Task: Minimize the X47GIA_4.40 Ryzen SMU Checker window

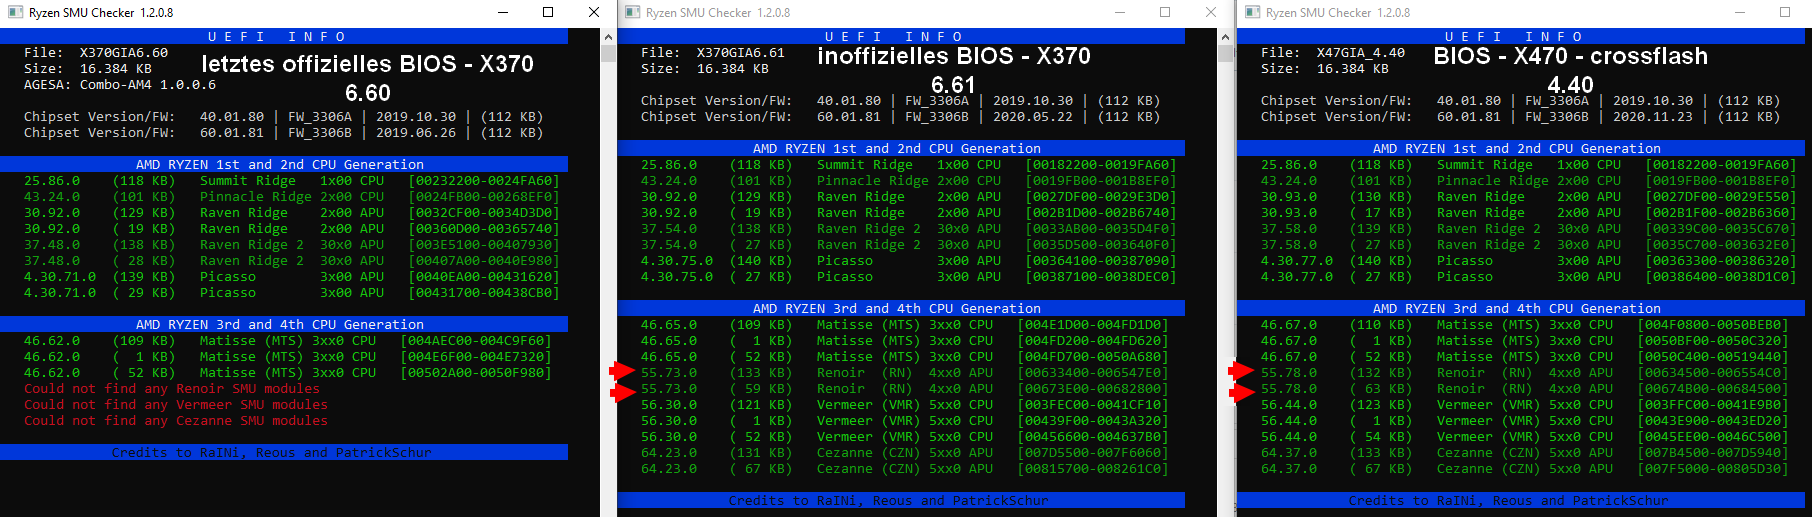Action: pos(1739,12)
